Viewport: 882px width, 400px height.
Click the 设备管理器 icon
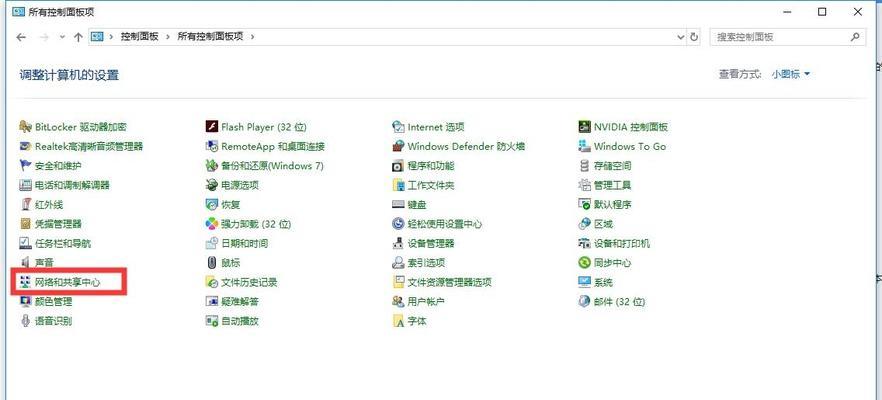(x=398, y=244)
